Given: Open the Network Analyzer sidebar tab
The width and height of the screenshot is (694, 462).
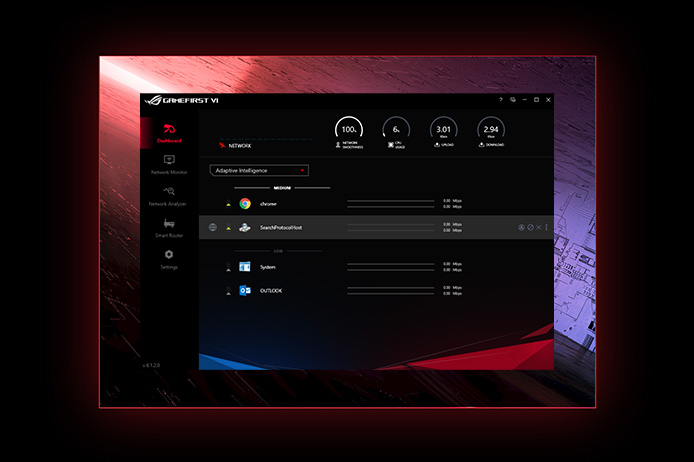Looking at the screenshot, I should (x=168, y=196).
